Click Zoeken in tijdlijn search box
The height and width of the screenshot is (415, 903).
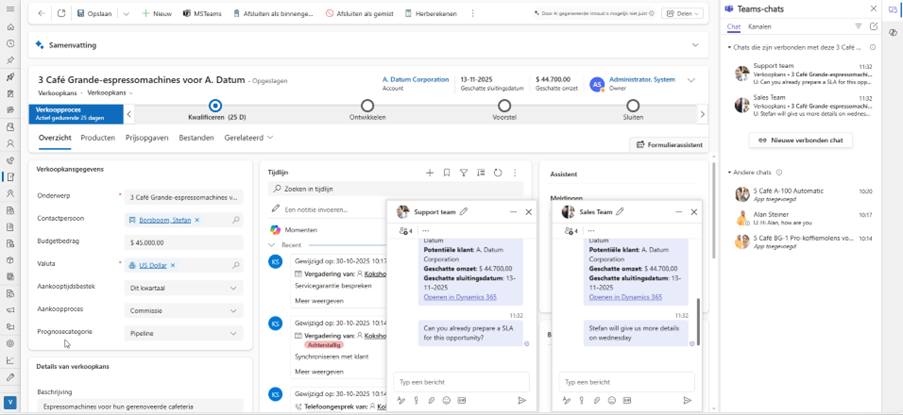click(396, 188)
